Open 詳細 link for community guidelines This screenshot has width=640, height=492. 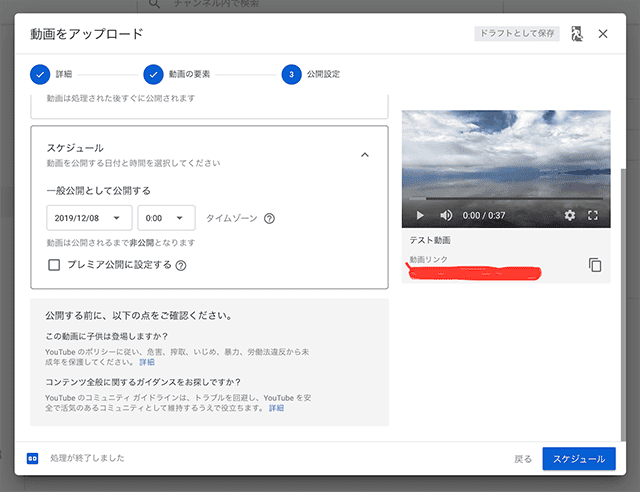[276, 408]
